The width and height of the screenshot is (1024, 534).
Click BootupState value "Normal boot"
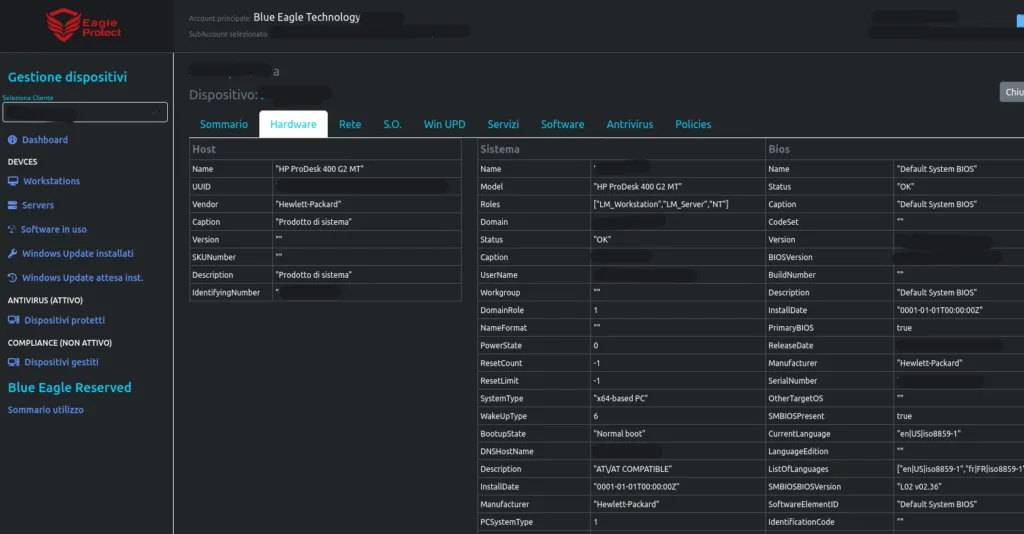(x=619, y=433)
